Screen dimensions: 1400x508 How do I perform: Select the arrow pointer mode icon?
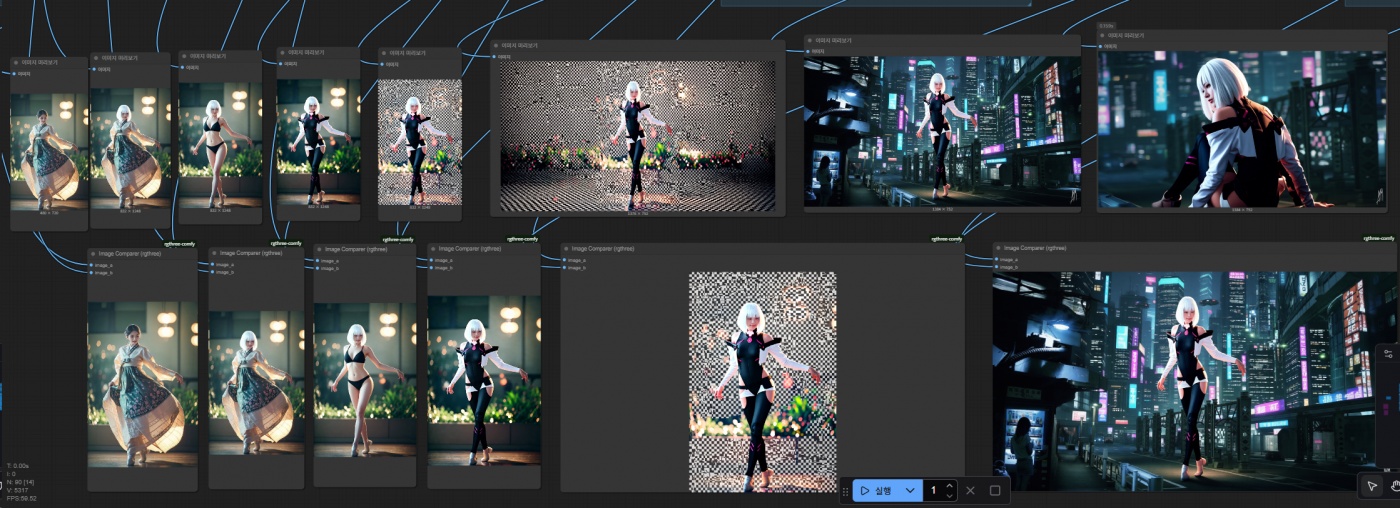pyautogui.click(x=1372, y=486)
